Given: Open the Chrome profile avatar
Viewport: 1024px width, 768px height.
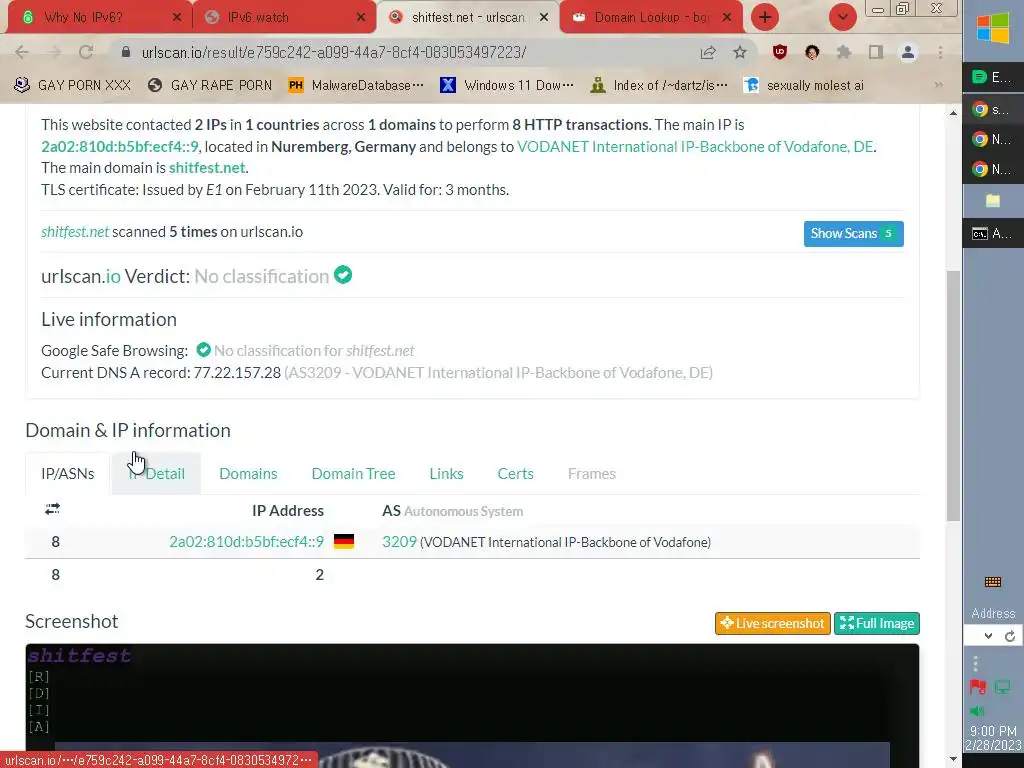Looking at the screenshot, I should pos(908,52).
